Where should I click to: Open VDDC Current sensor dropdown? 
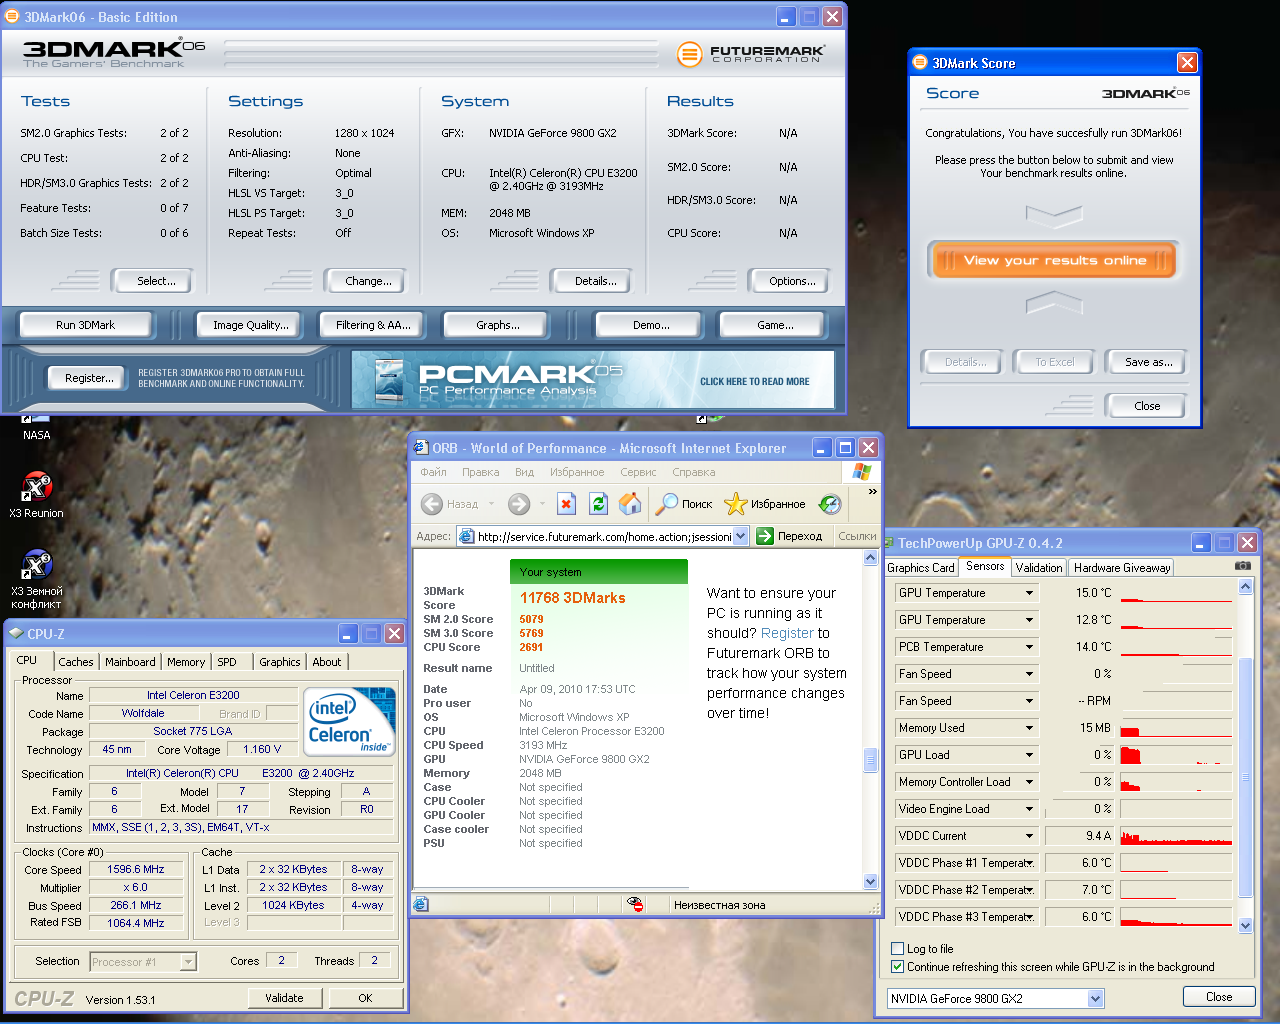click(1029, 836)
